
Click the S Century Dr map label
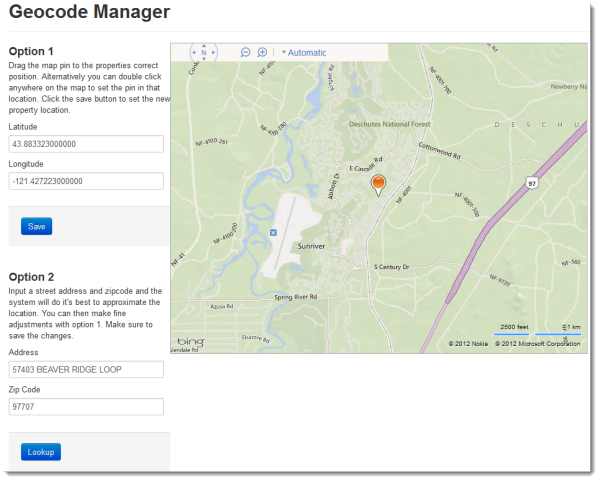(x=391, y=267)
